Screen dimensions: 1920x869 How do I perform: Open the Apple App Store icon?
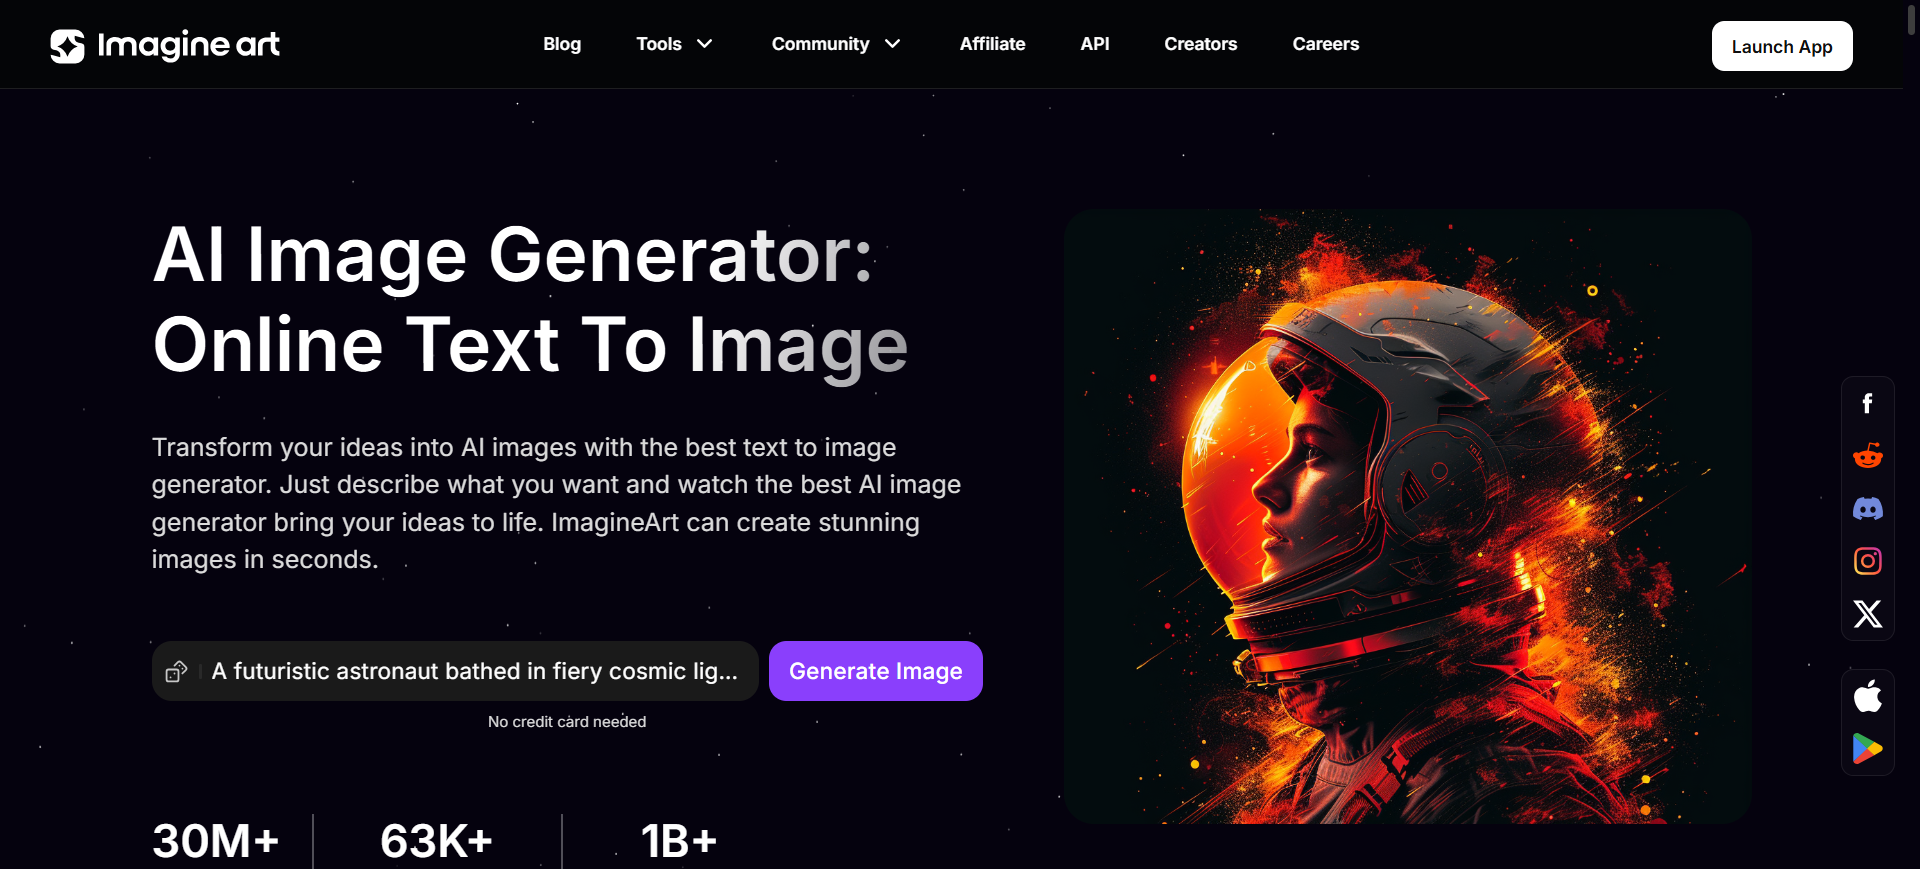(1867, 696)
